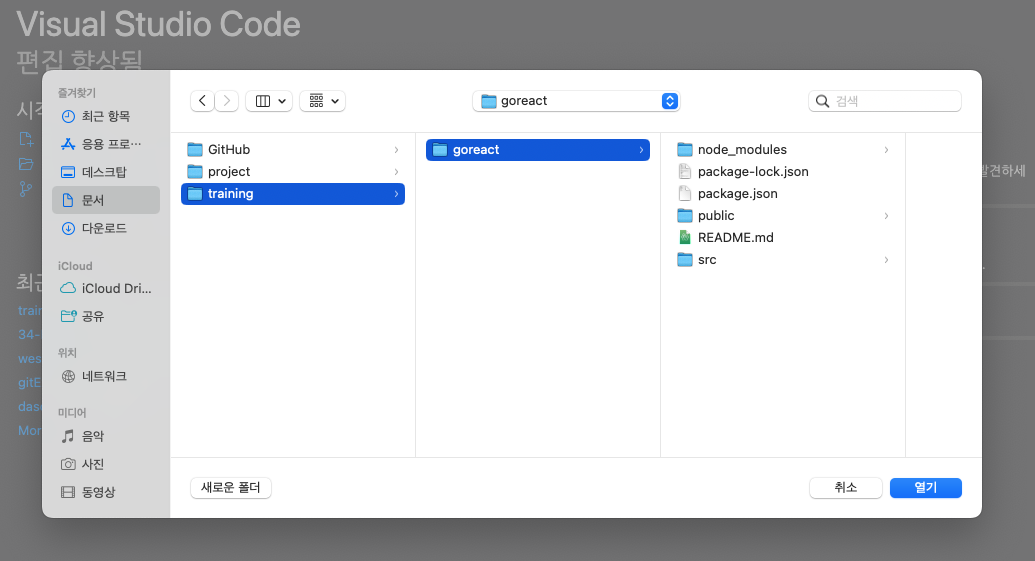Viewport: 1035px width, 561px height.
Task: Select 다운로드 in the sidebar
Action: click(x=106, y=228)
